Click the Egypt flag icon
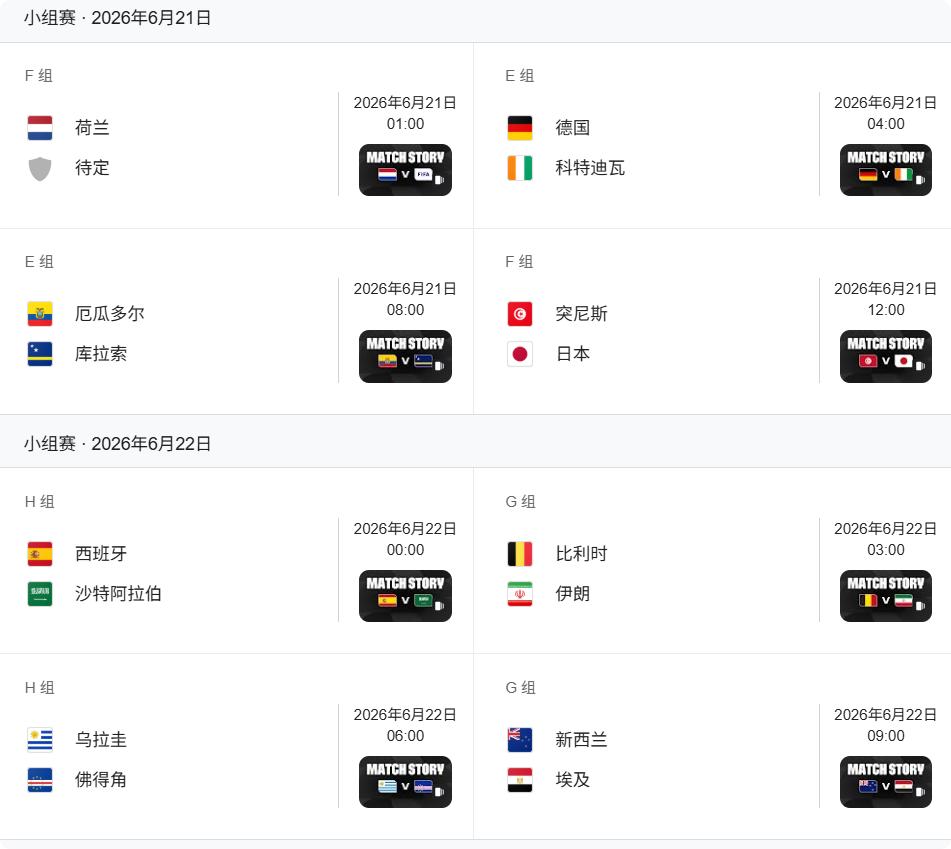This screenshot has height=849, width=951. 520,780
